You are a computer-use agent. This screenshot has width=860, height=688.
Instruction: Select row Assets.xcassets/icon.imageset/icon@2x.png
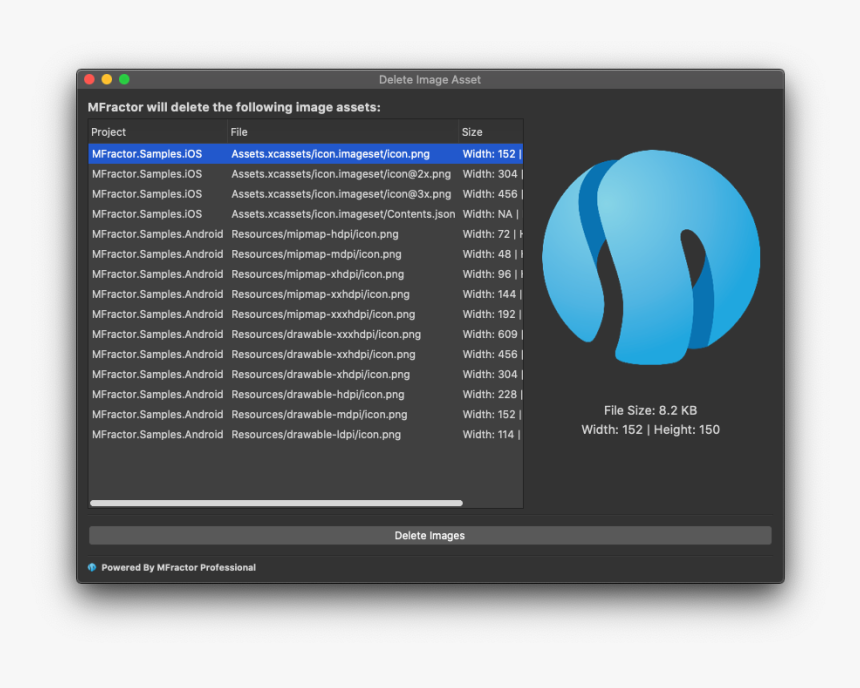305,174
